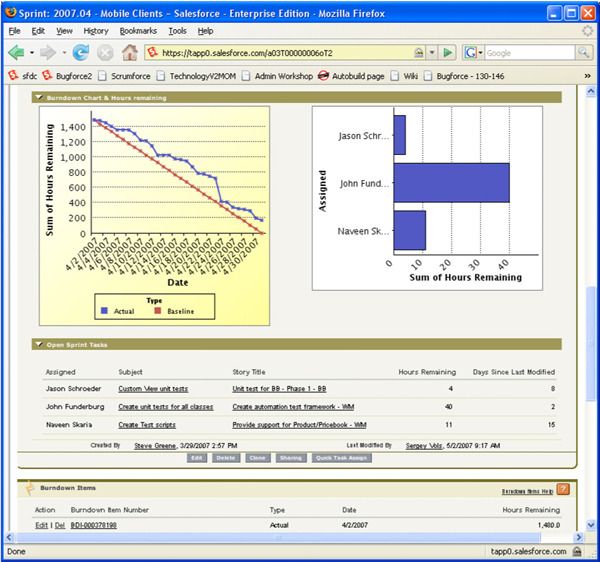Open Create automation test framework story link
Screen dimensions: 600x562
pos(293,407)
